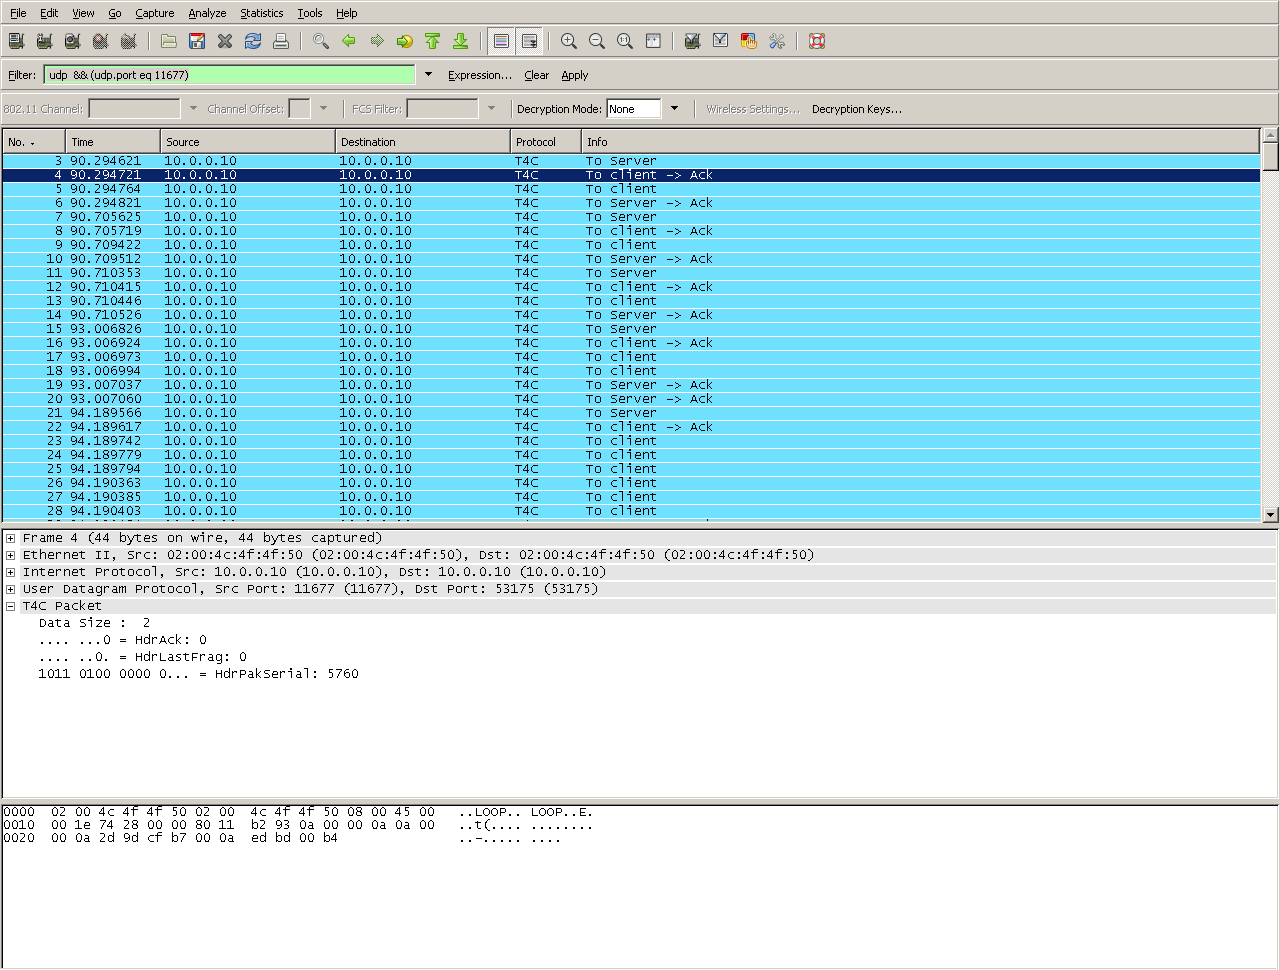Open the Tools menu
Screen dimensions: 1280x970
[x=310, y=13]
